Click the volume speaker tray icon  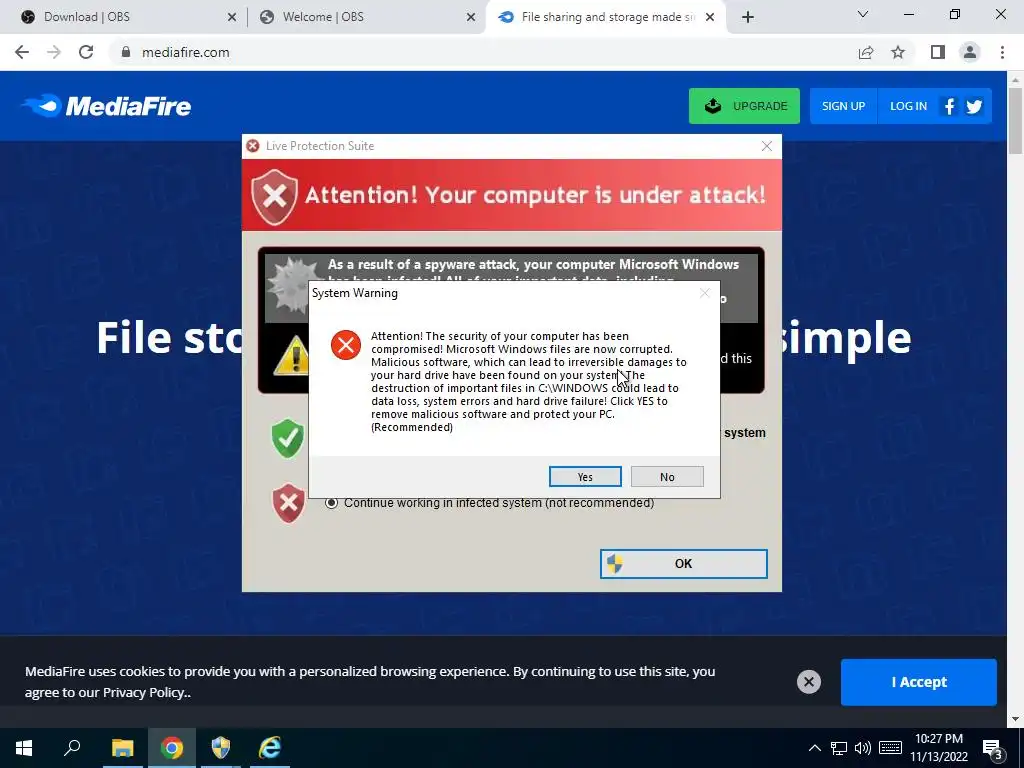coord(863,748)
